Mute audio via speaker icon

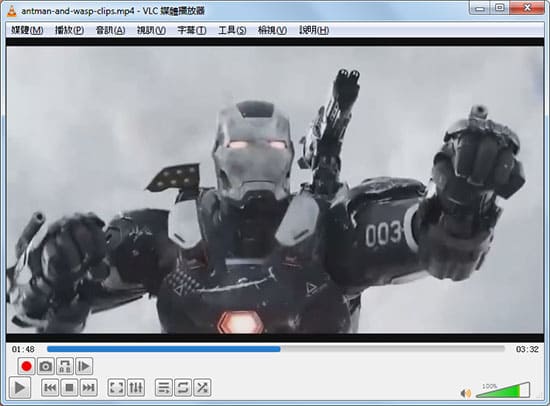(x=466, y=393)
